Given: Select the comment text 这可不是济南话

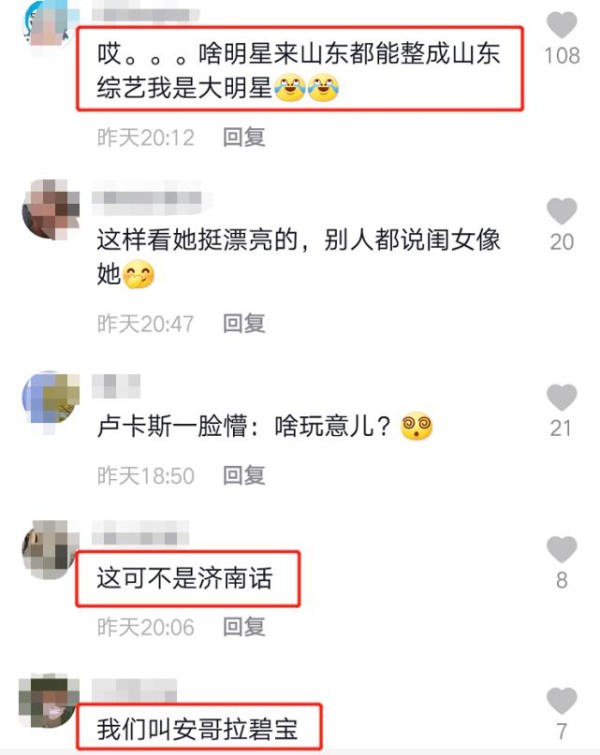Looking at the screenshot, I should click(185, 578).
